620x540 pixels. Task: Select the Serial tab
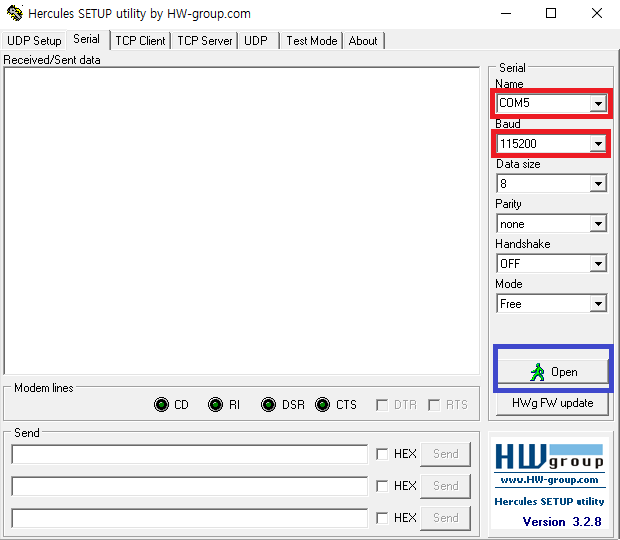(x=87, y=39)
